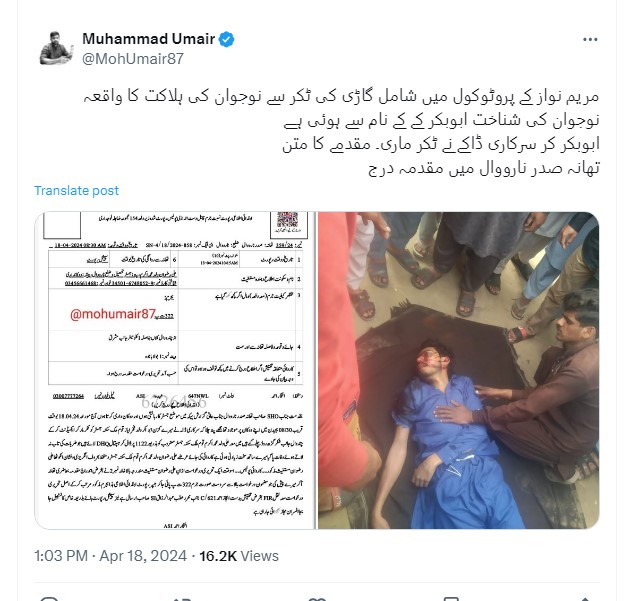The height and width of the screenshot is (601, 631).
Task: Click the blue verified checkmark badge
Action: [x=227, y=39]
